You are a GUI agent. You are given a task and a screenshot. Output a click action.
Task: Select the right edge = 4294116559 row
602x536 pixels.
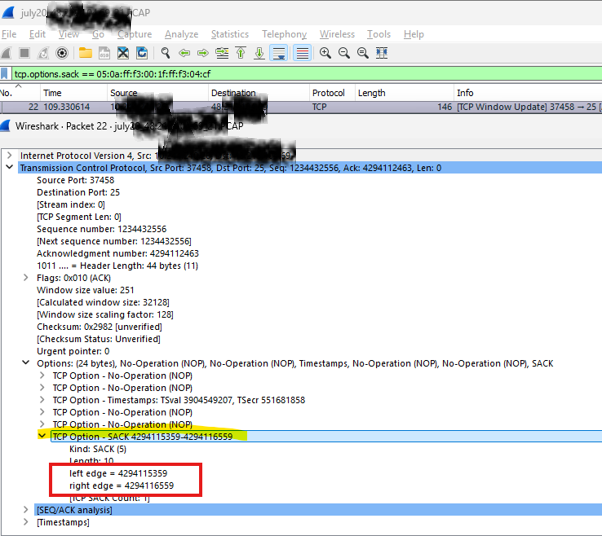(x=121, y=486)
